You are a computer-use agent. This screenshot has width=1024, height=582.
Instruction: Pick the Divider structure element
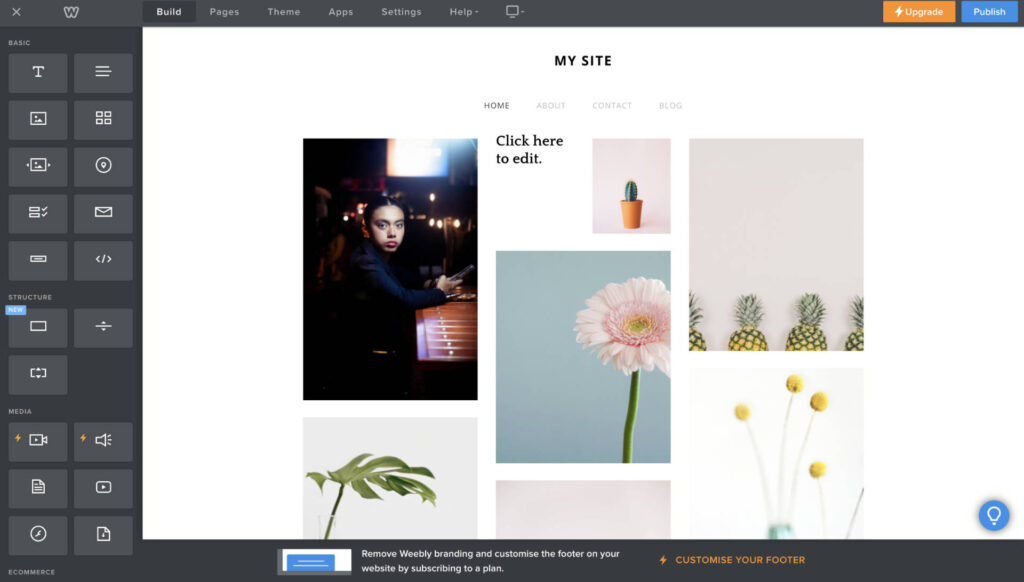pos(103,327)
